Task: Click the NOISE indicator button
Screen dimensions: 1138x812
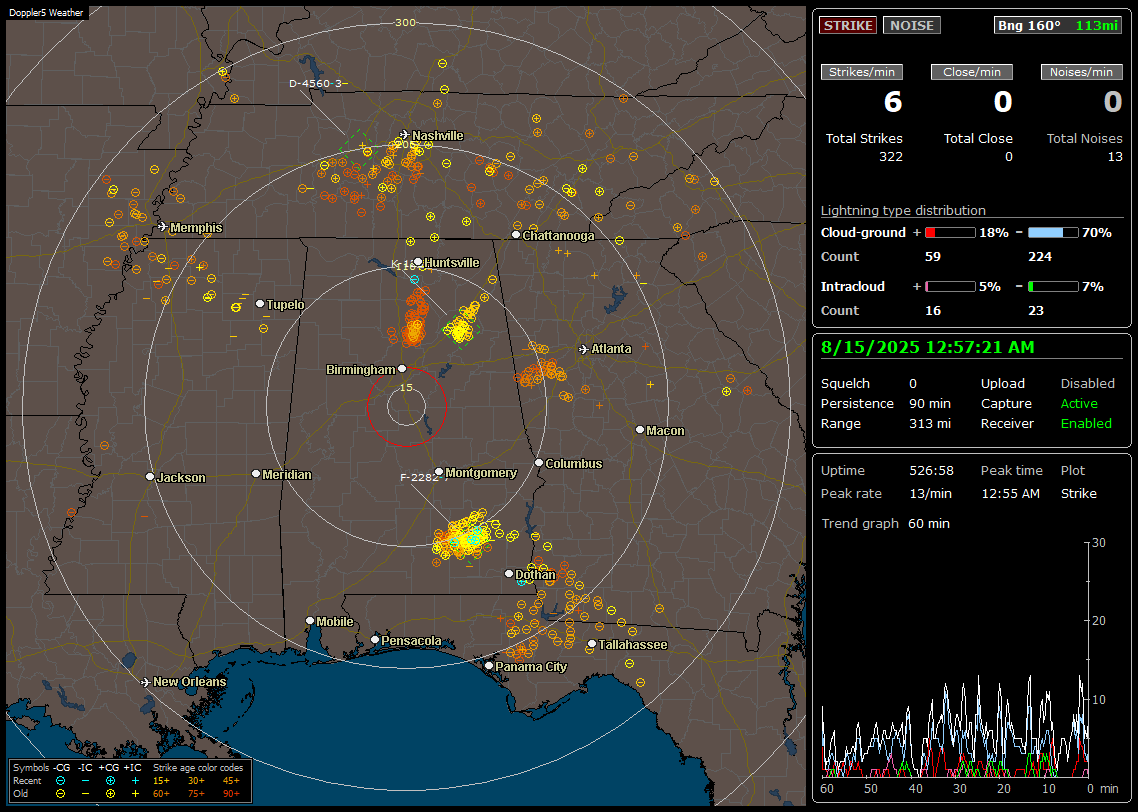Action: coord(912,25)
